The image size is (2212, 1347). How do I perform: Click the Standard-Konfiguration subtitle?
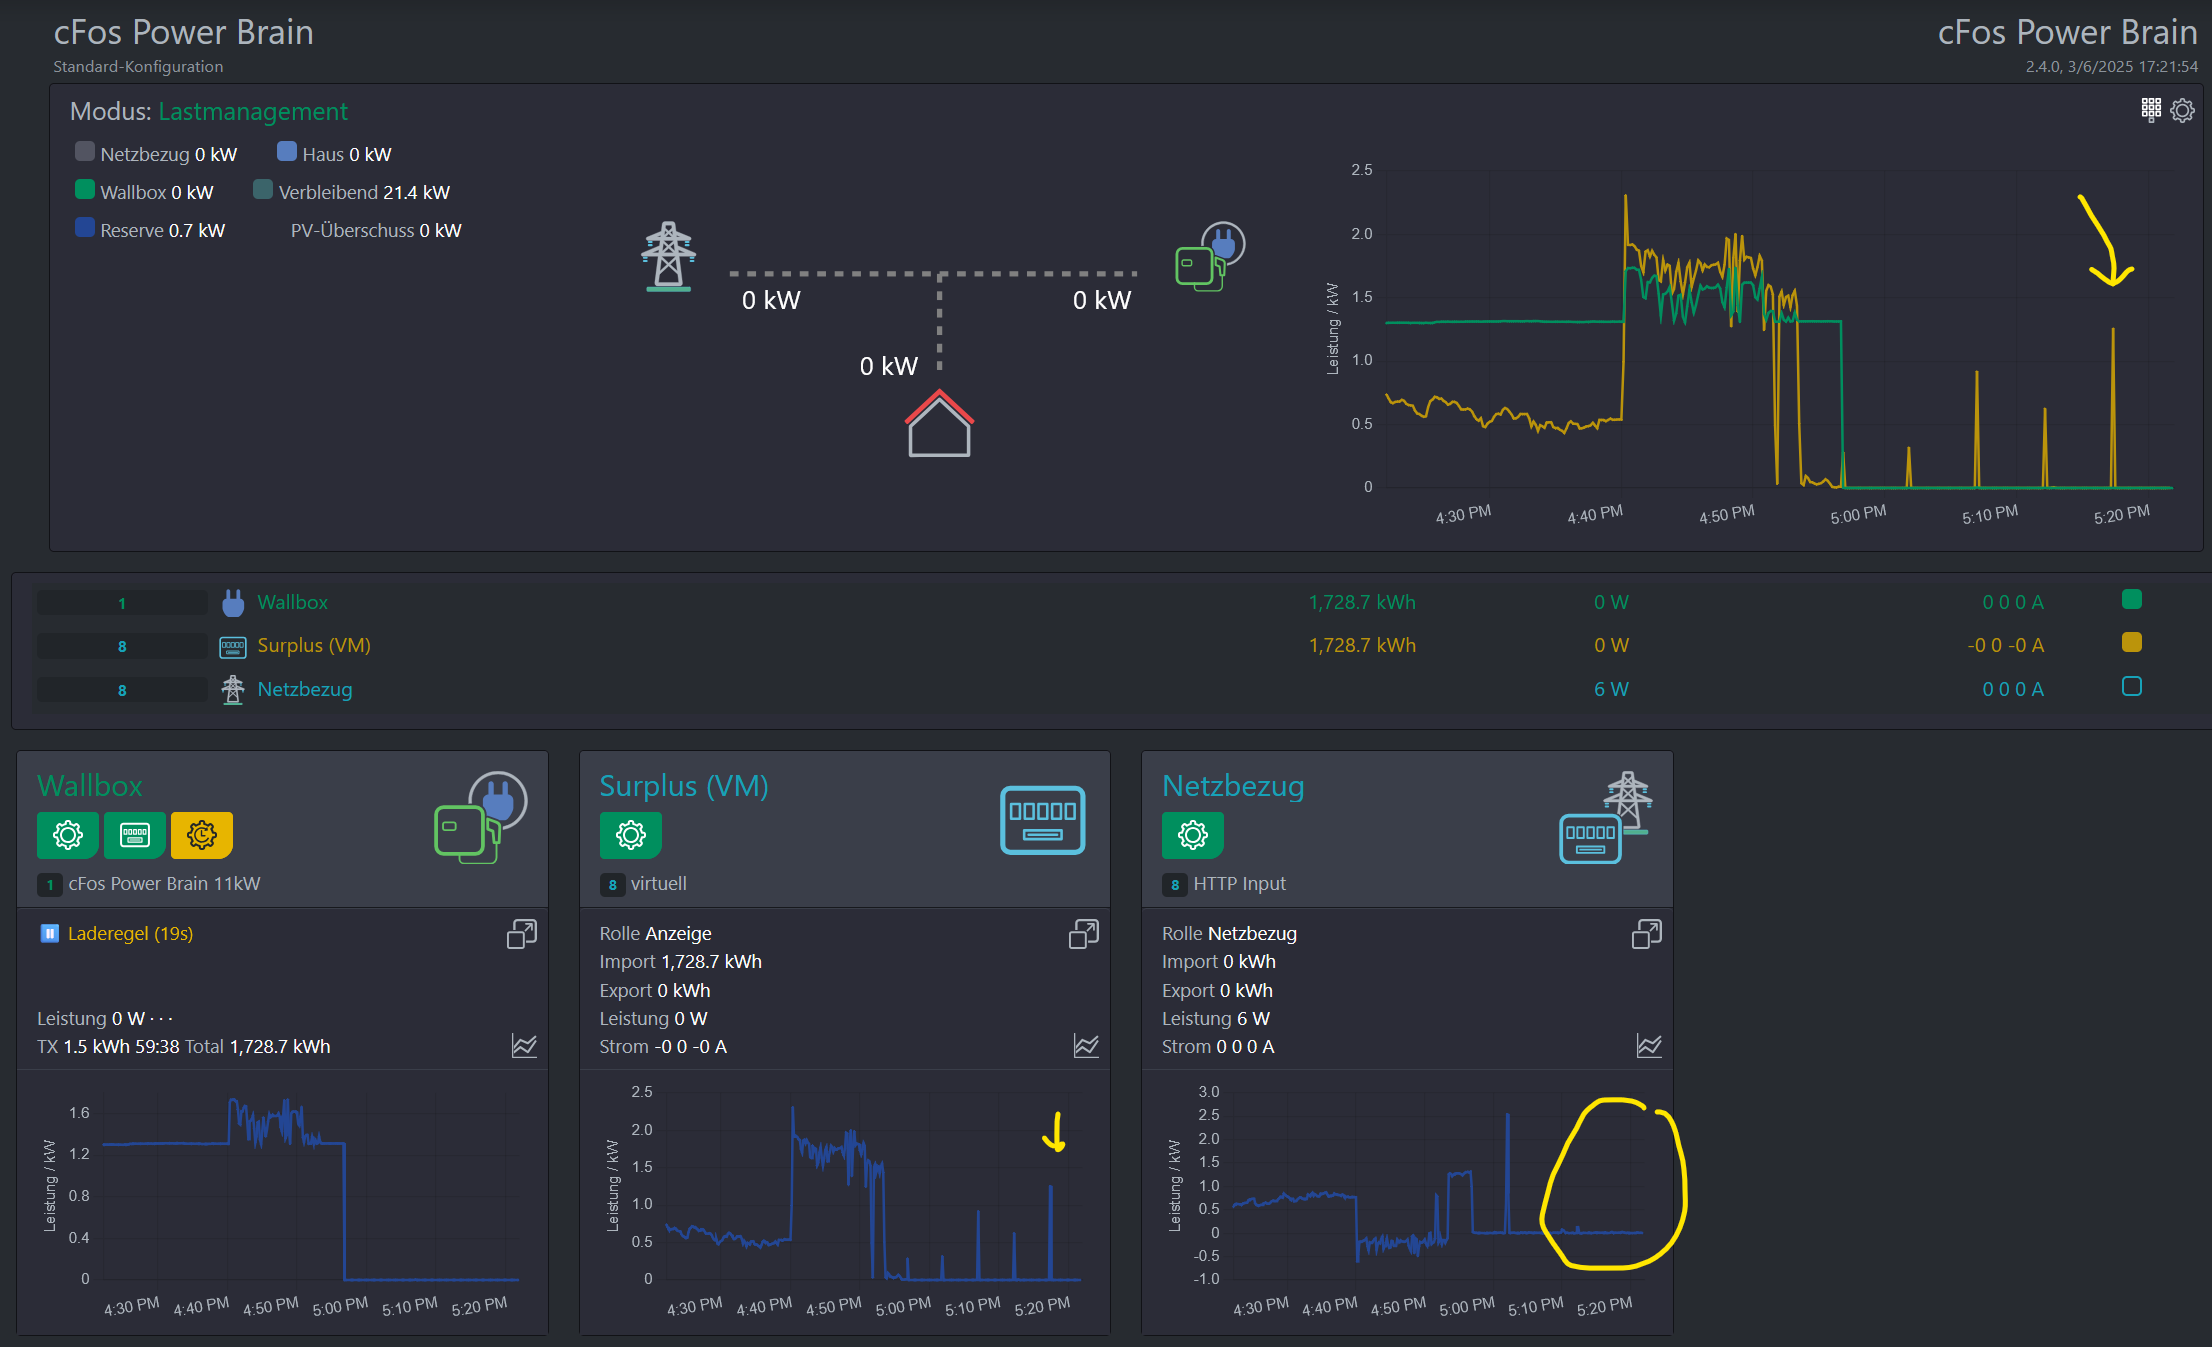[x=138, y=66]
